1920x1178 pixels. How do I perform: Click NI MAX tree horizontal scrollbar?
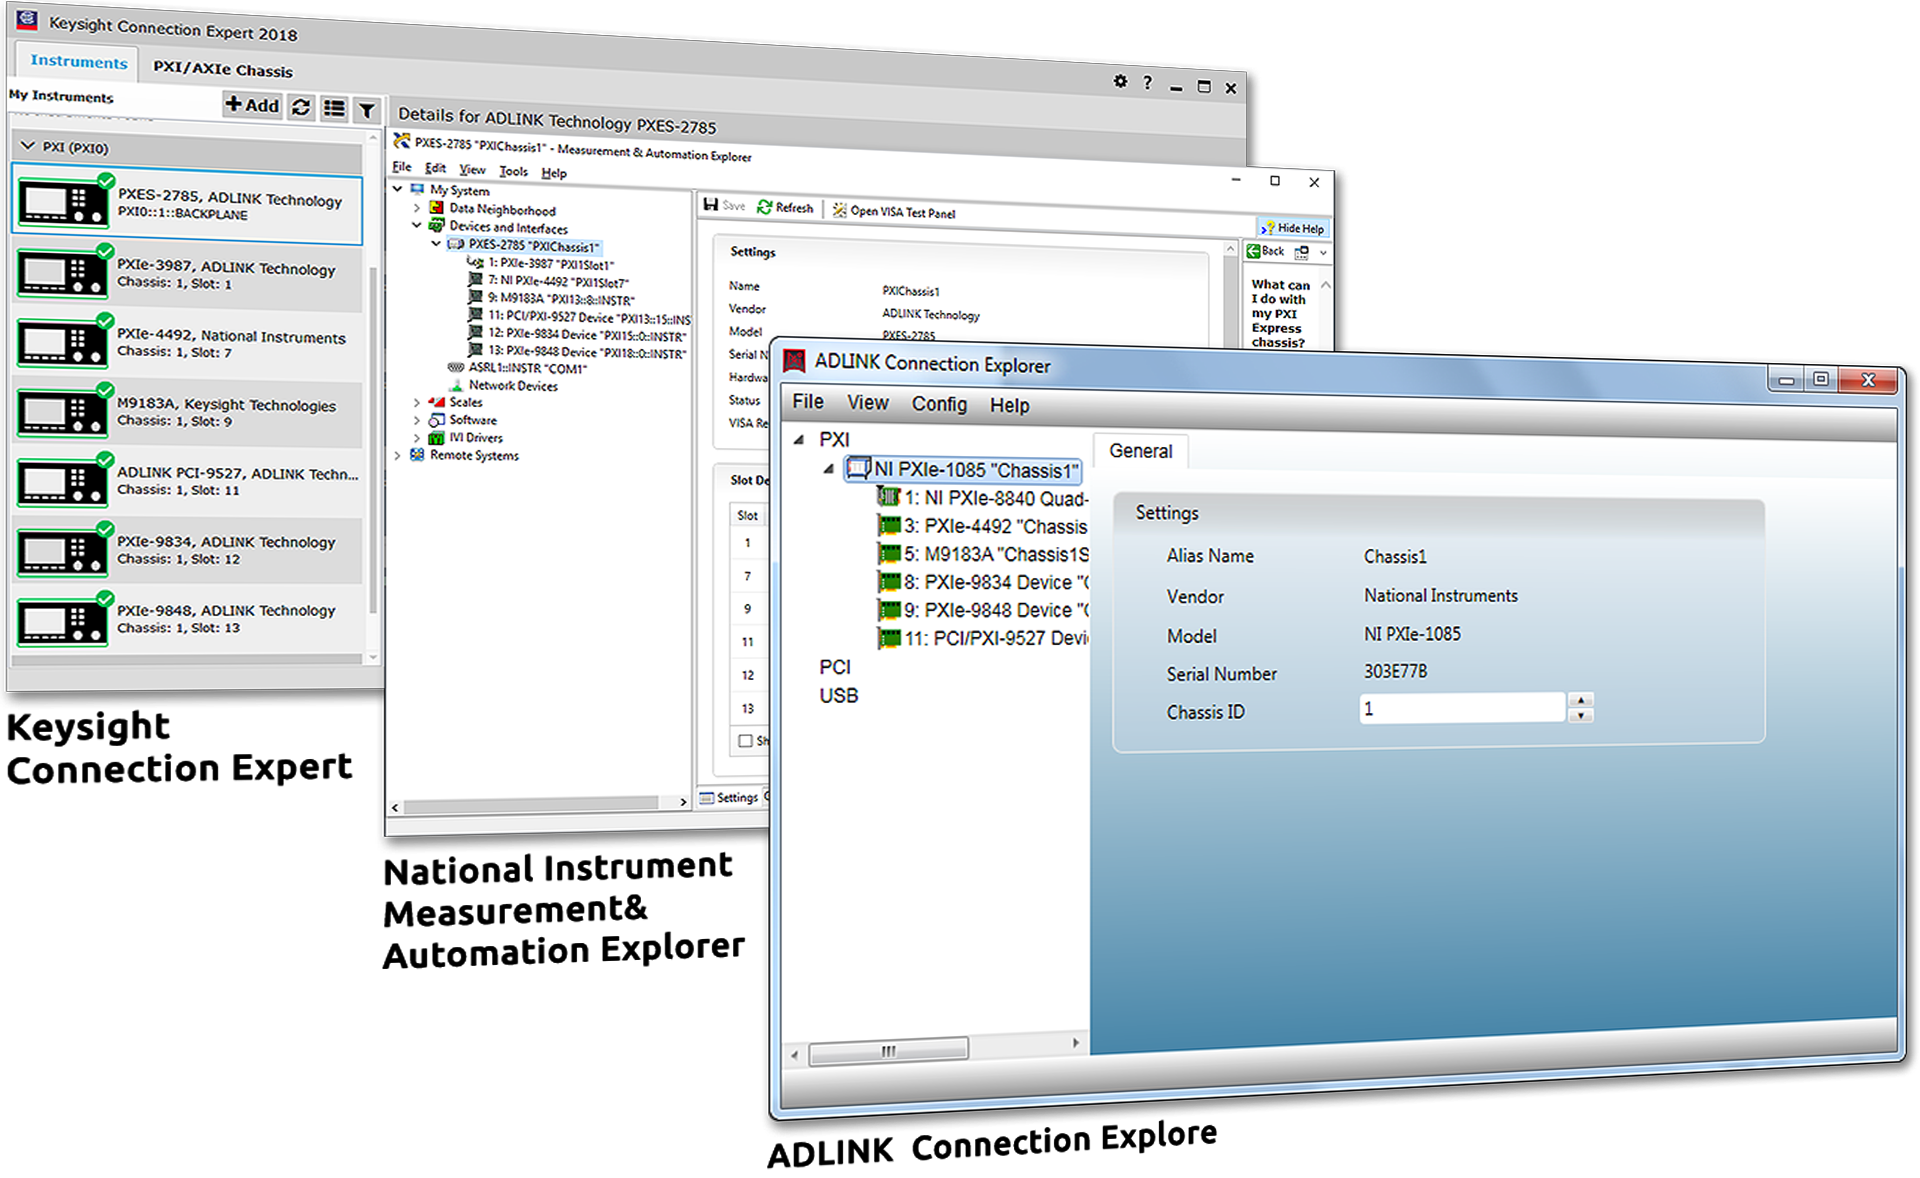[530, 804]
